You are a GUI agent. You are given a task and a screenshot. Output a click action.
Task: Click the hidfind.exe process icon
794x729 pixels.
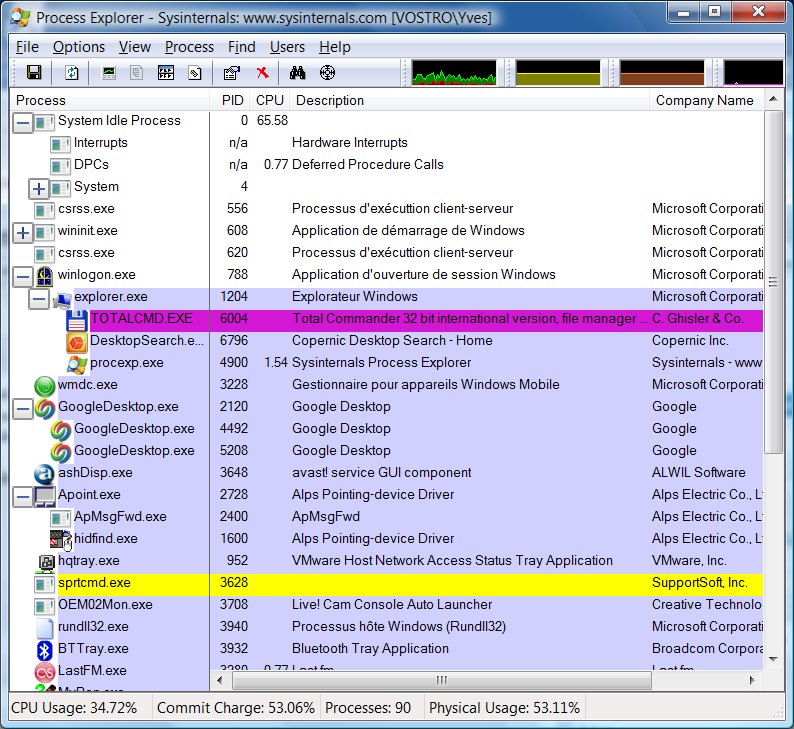(61, 540)
